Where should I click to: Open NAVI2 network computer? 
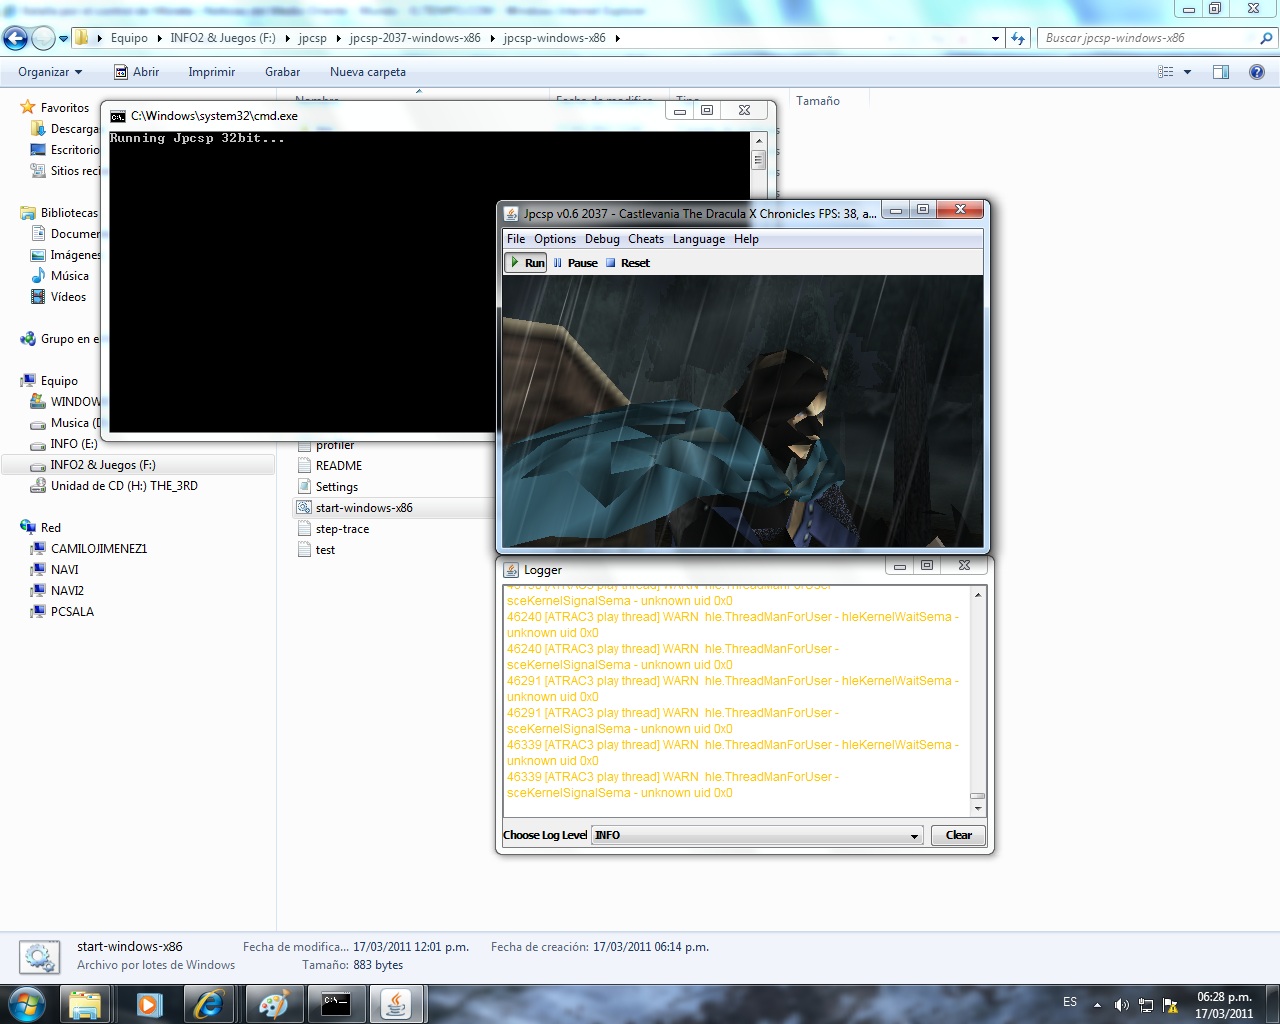[68, 591]
